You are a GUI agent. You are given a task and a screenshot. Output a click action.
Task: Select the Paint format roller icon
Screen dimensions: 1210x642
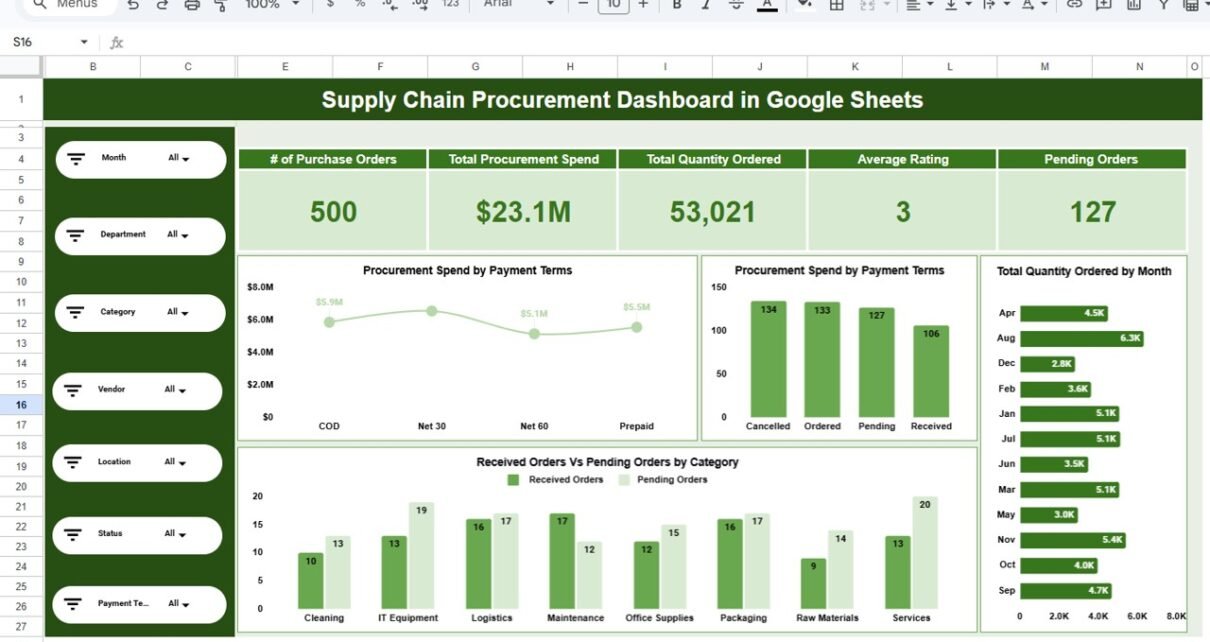[221, 5]
